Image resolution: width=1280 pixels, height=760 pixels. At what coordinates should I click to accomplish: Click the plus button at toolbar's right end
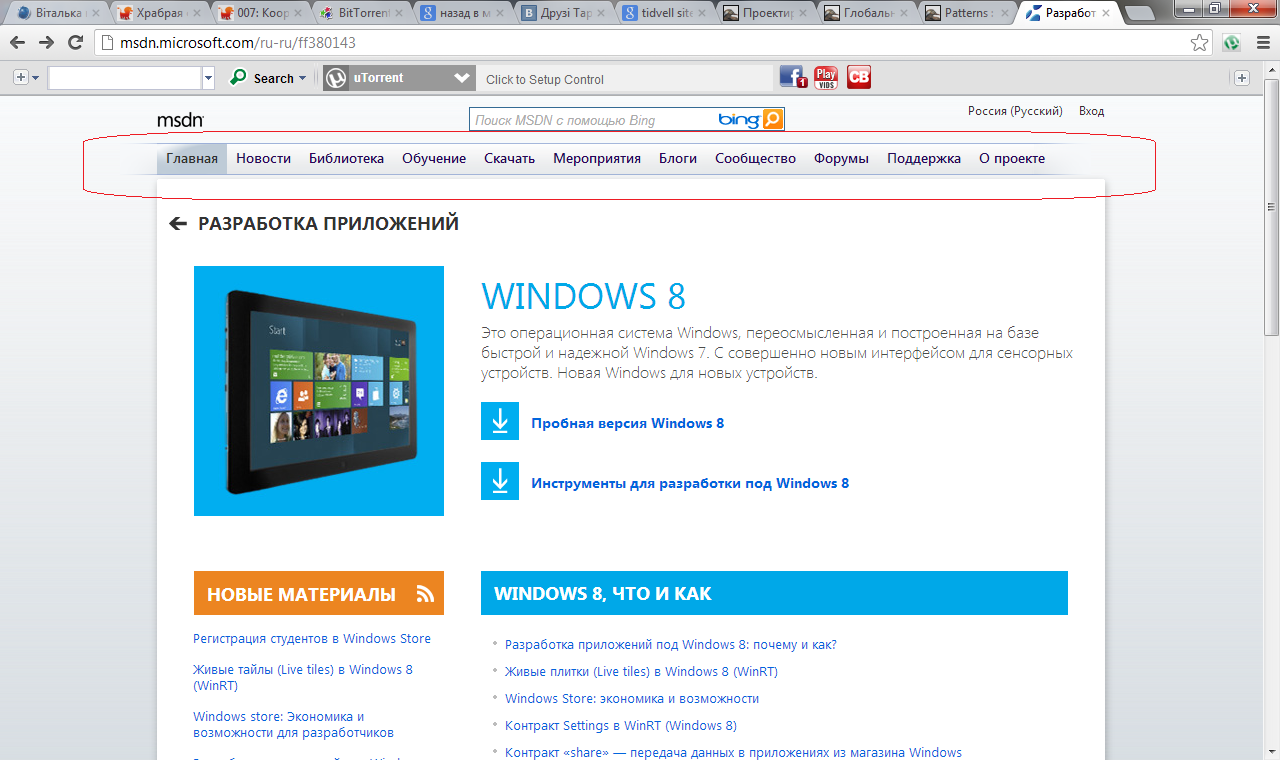click(x=1241, y=78)
